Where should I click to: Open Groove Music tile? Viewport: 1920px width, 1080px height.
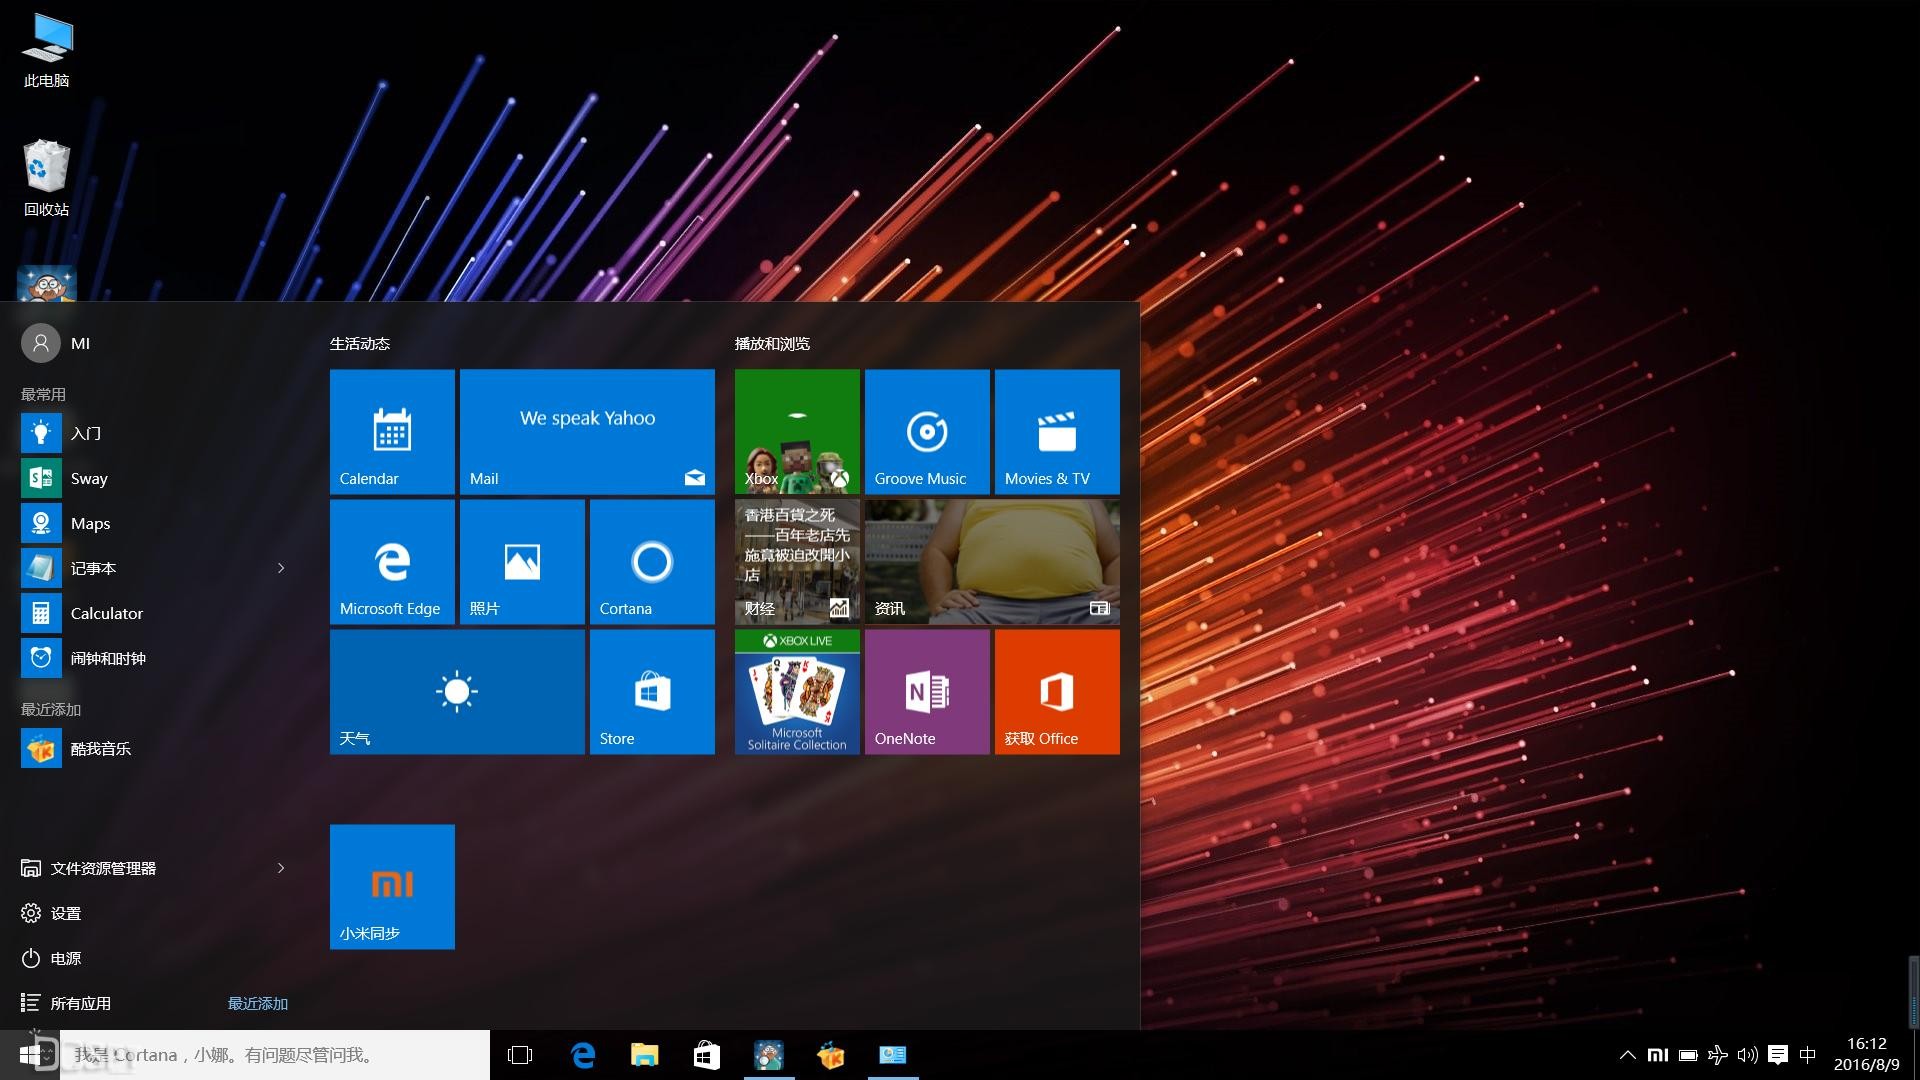pyautogui.click(x=927, y=431)
